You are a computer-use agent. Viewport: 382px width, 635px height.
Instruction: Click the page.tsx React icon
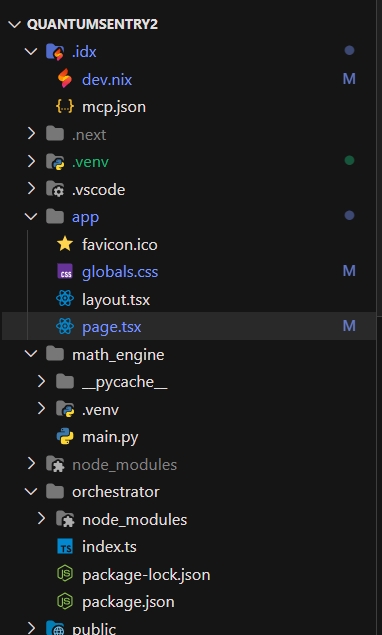[x=65, y=326]
